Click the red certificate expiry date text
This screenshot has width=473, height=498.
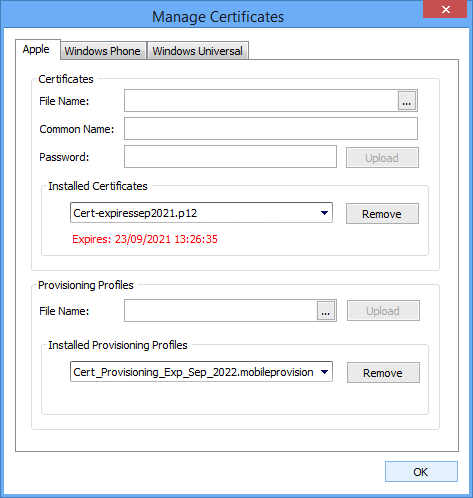click(x=145, y=239)
